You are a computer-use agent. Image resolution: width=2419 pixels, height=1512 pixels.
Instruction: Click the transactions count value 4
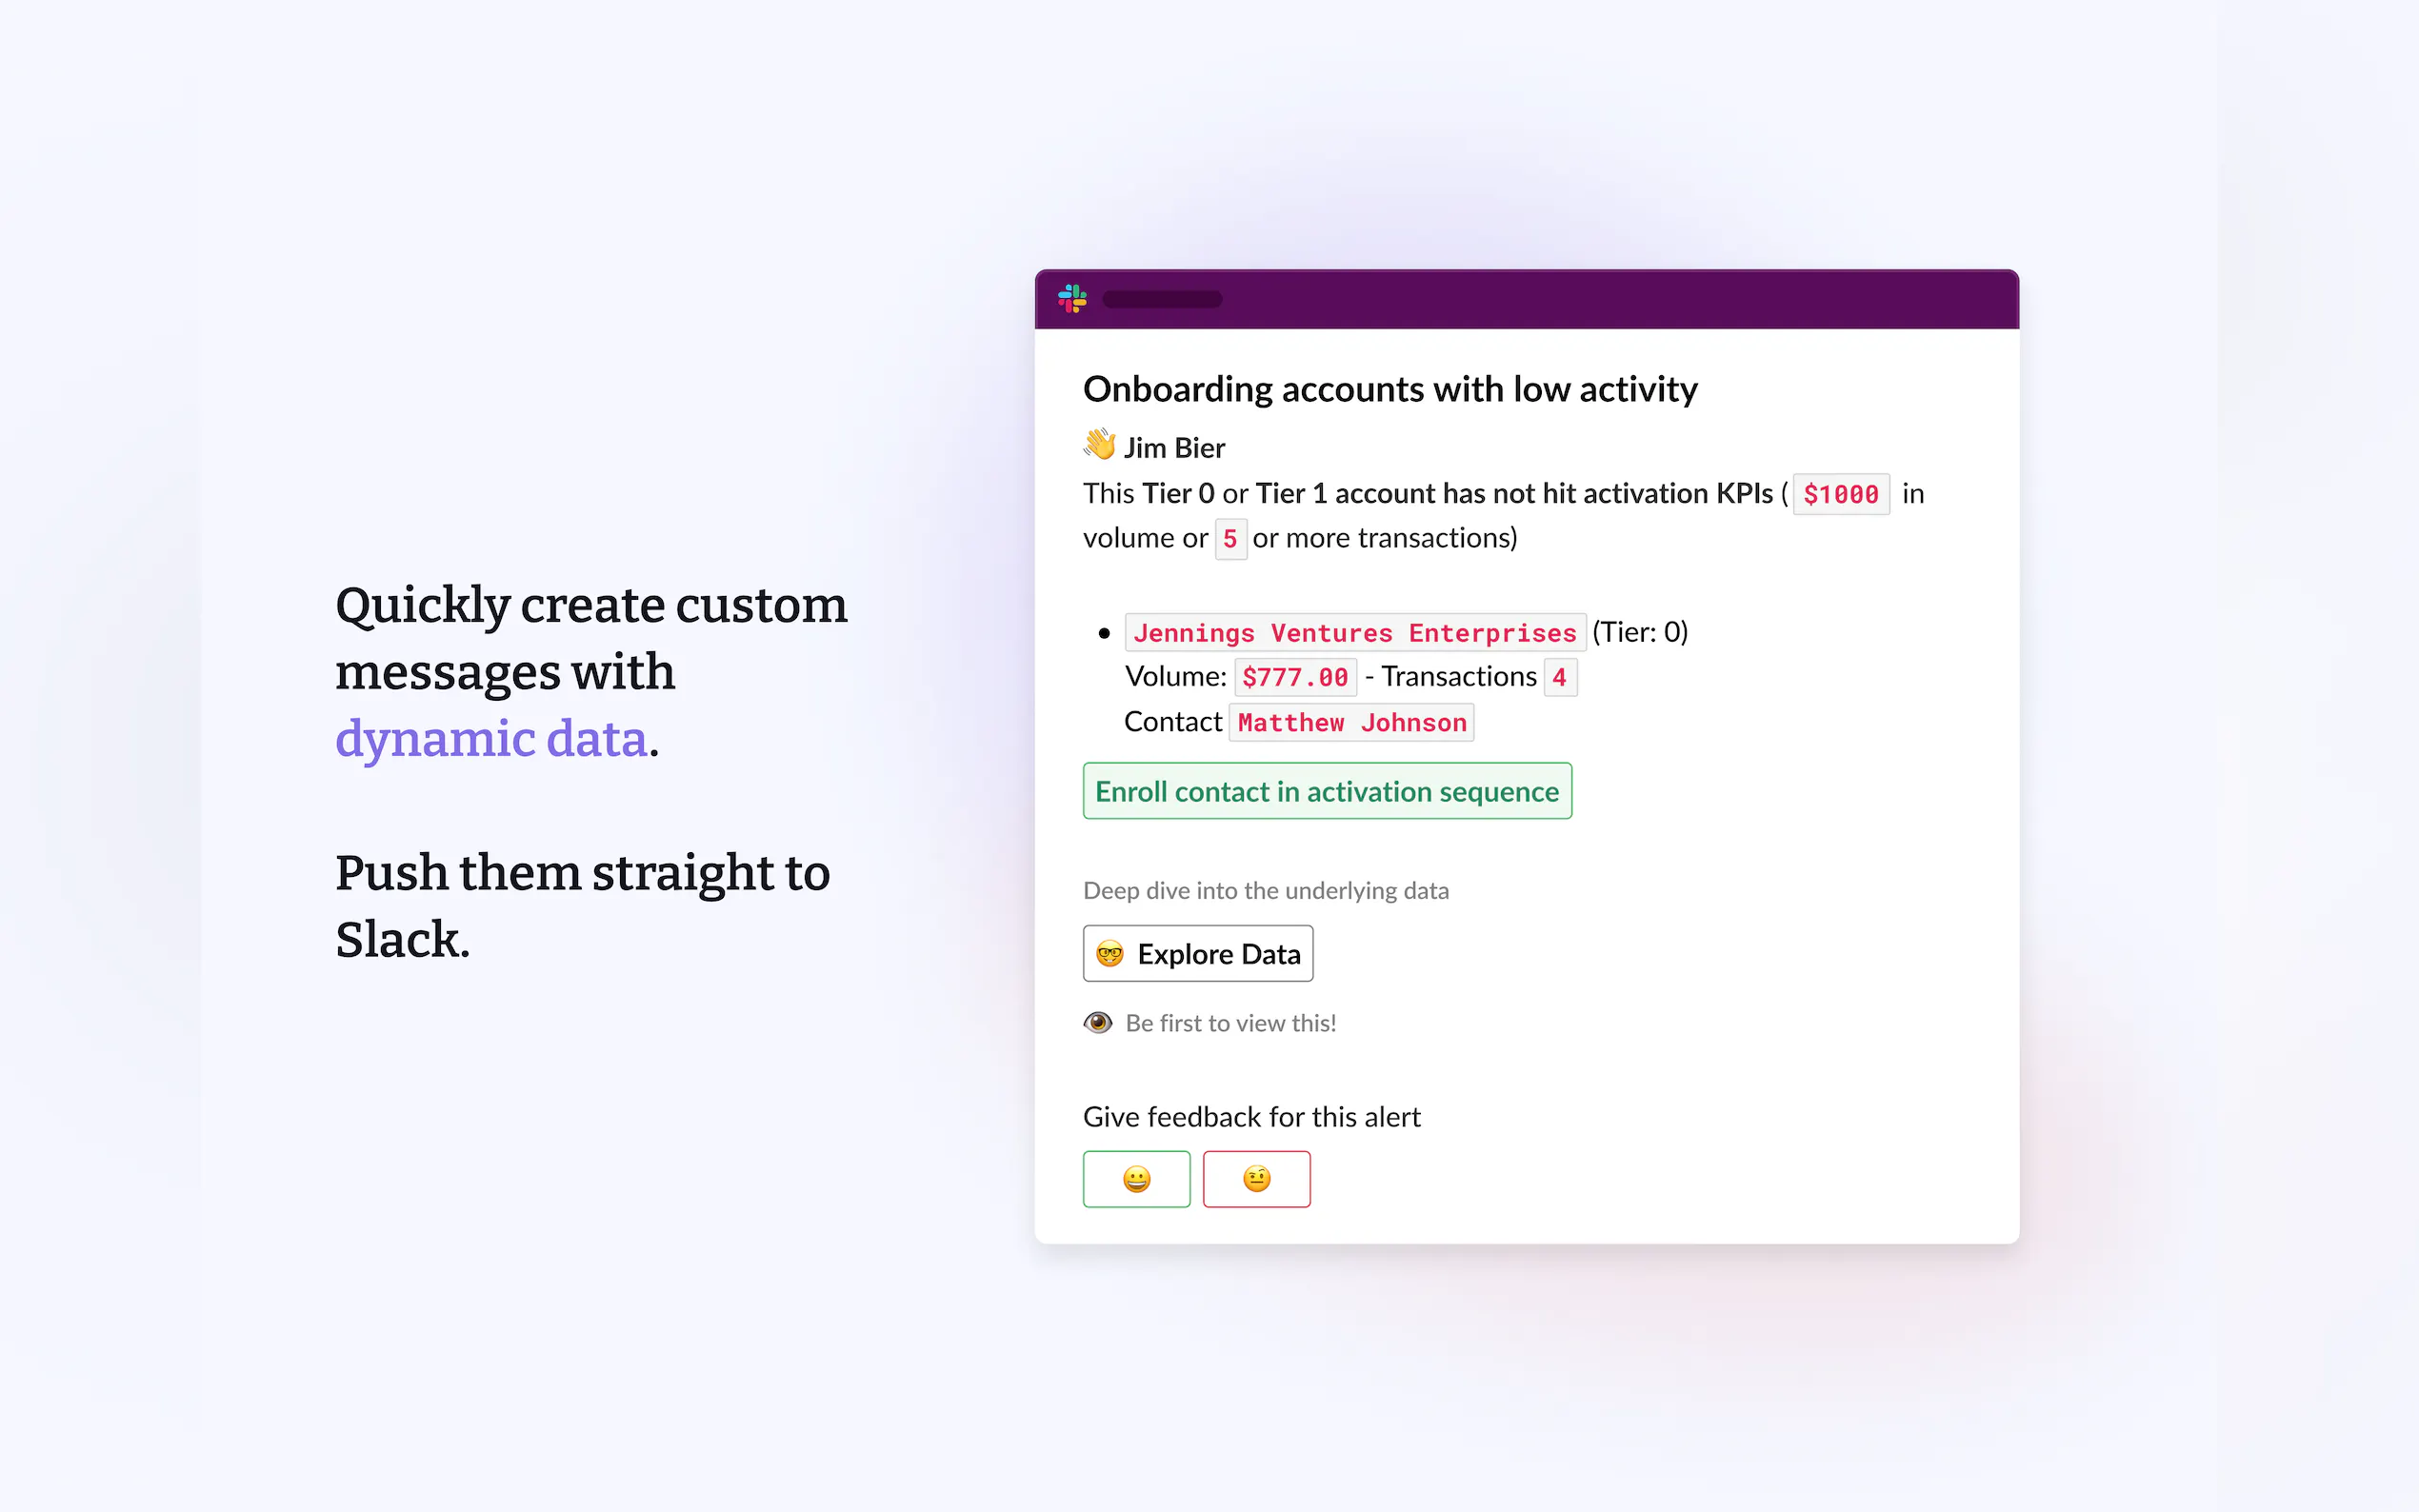1559,677
